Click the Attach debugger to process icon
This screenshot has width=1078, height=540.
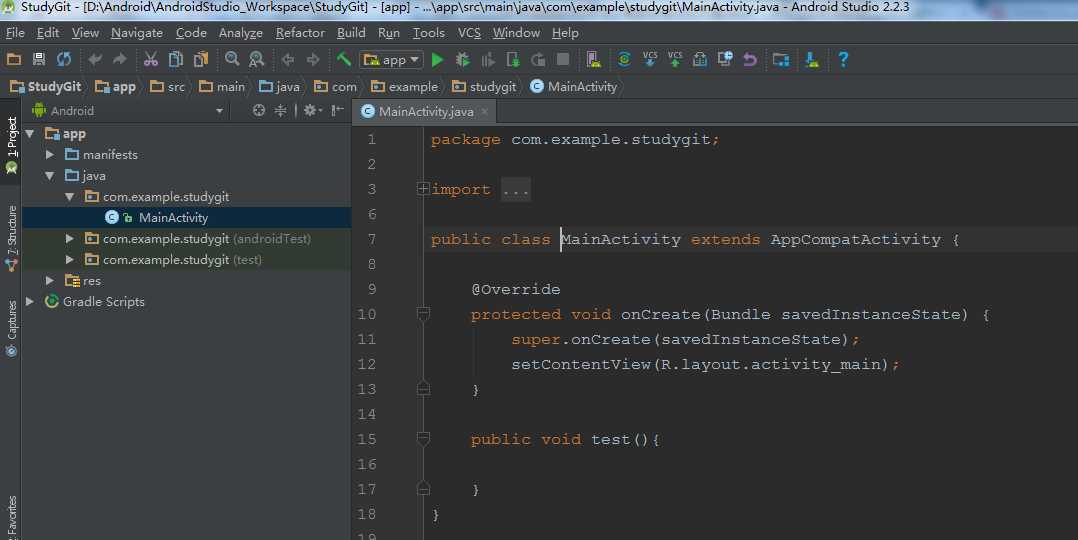[513, 60]
